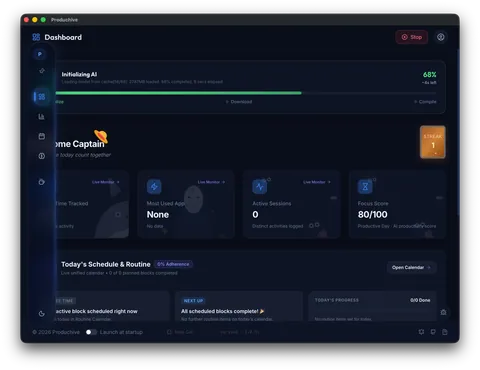Click the first footer icon at bottom right
480x370 pixels.
click(421, 332)
